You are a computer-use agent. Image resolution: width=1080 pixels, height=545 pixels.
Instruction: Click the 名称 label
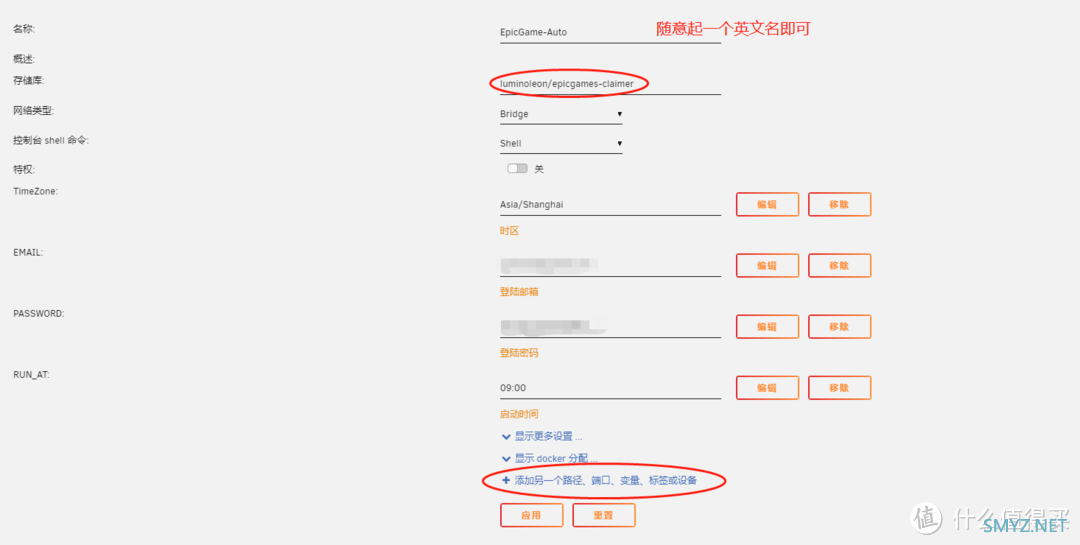point(24,30)
